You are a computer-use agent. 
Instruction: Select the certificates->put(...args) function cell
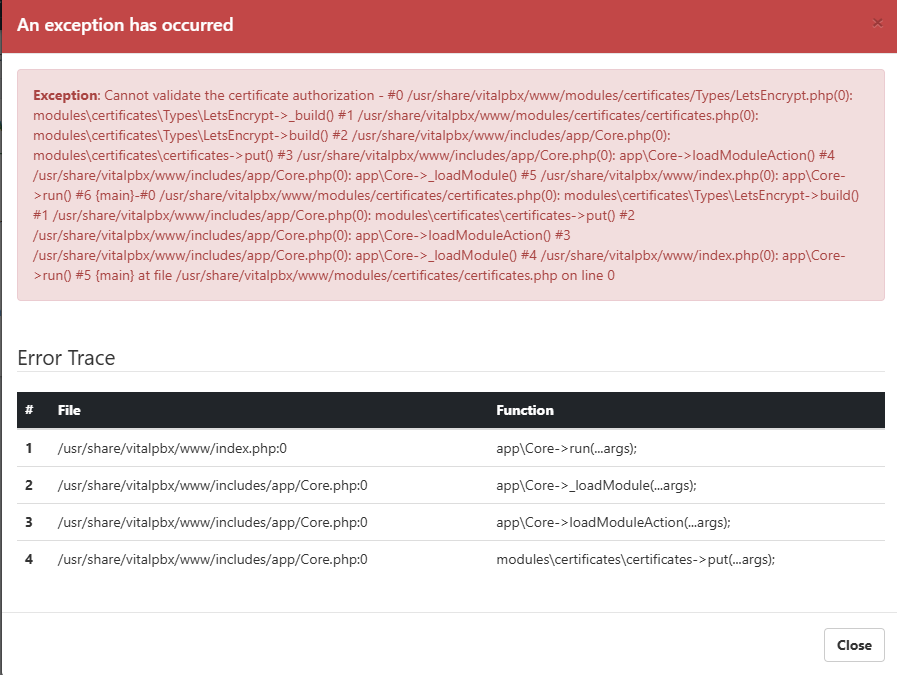tap(636, 559)
